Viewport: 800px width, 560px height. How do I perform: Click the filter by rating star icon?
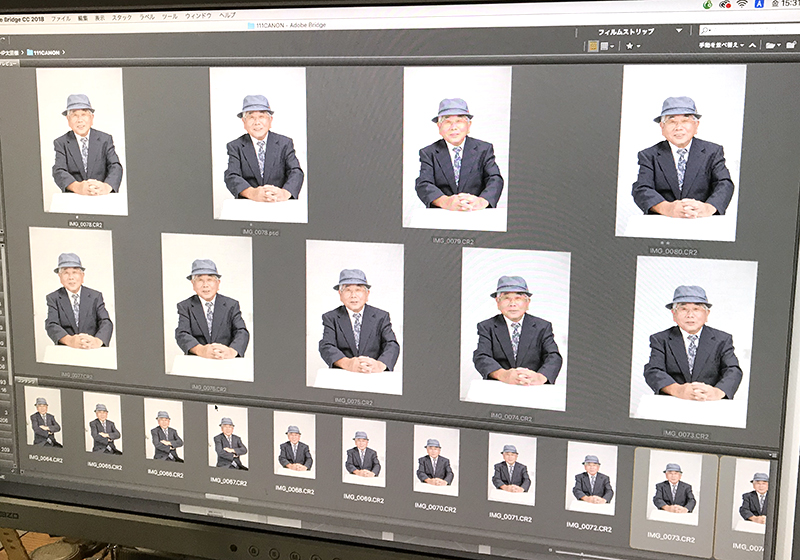pos(630,46)
